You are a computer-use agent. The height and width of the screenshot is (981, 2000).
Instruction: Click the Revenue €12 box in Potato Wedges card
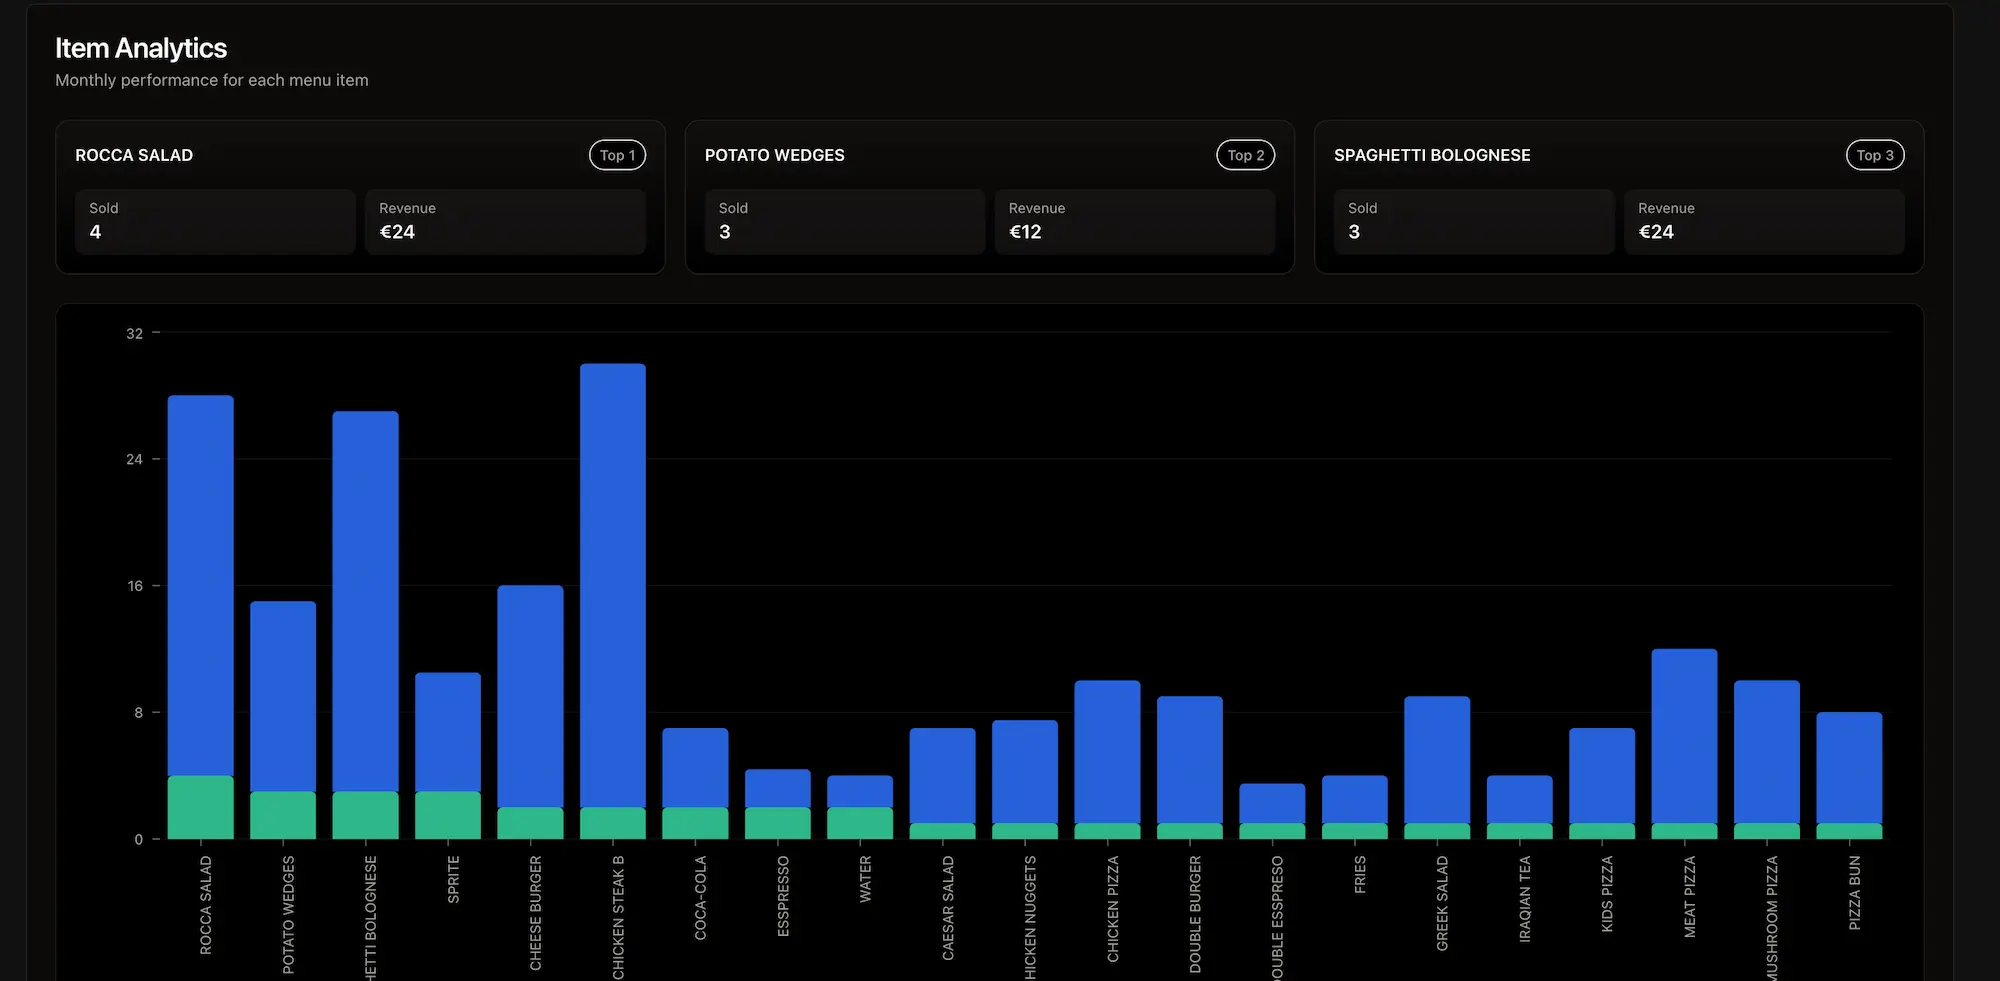1135,221
